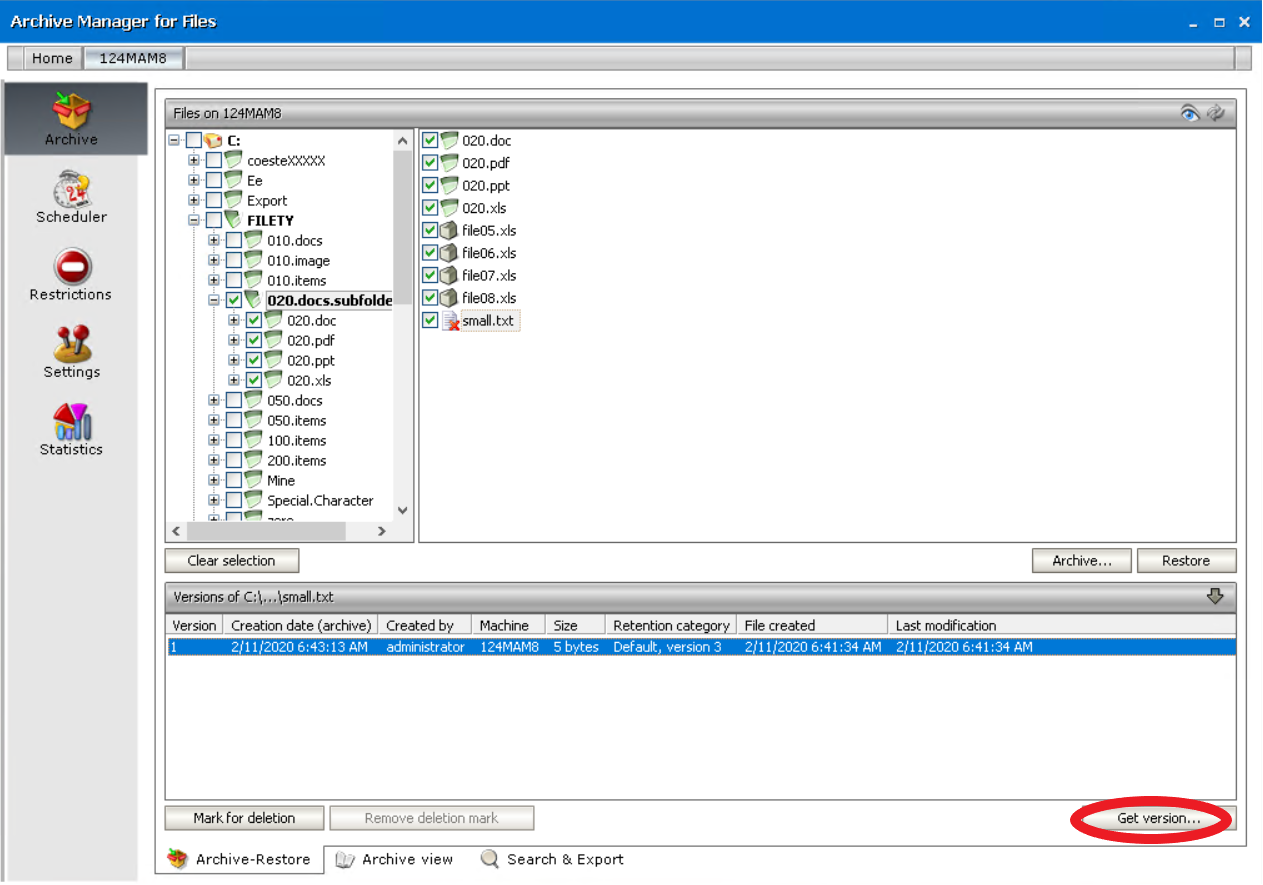
Task: Click the small.txt file icon
Action: 450,321
